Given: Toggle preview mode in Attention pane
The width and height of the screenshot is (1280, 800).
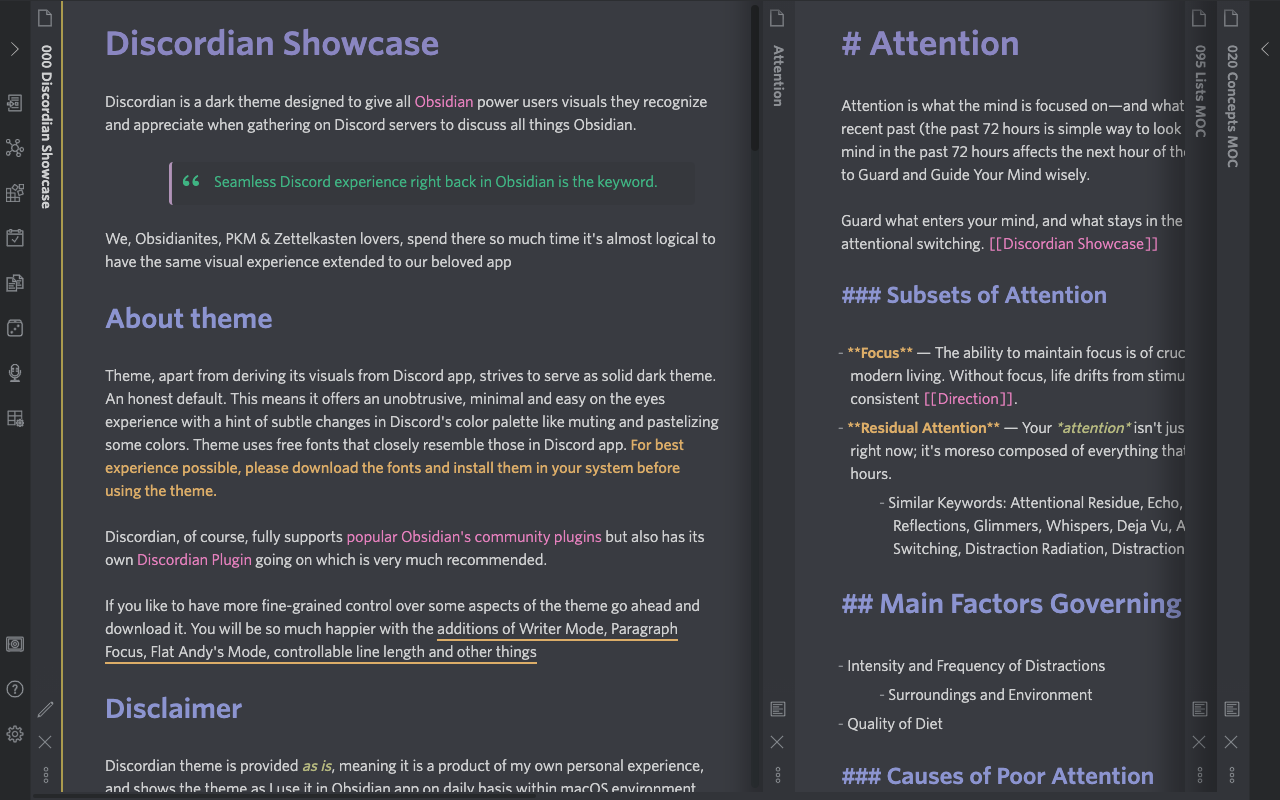Looking at the screenshot, I should click(x=777, y=709).
